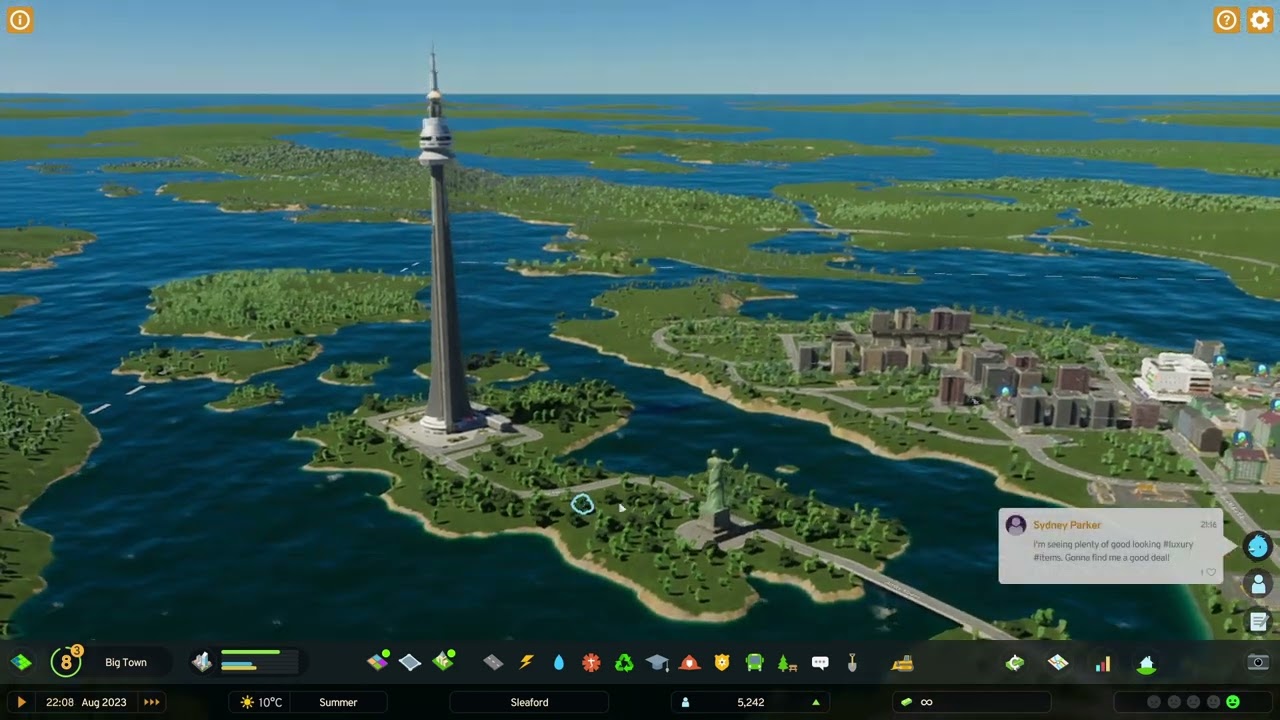Open the Education graduation cap menu
Viewport: 1280px width, 720px height.
(x=657, y=662)
